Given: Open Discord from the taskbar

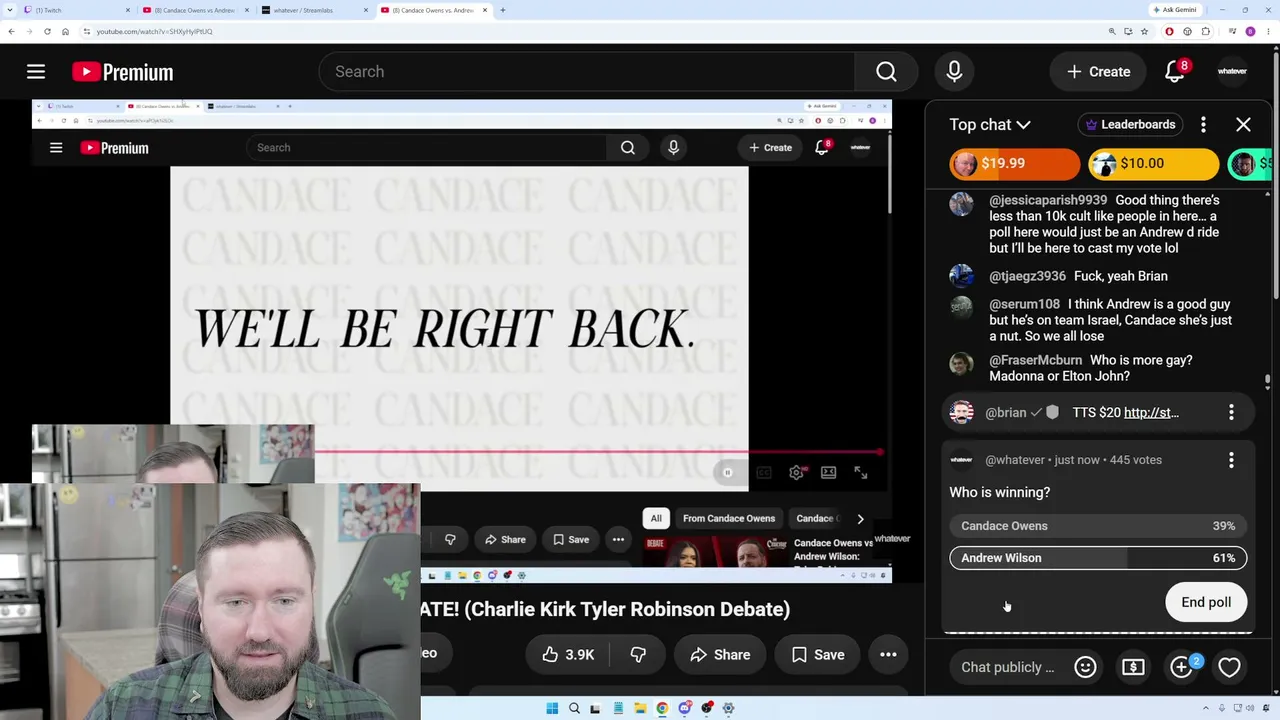Looking at the screenshot, I should tap(685, 708).
